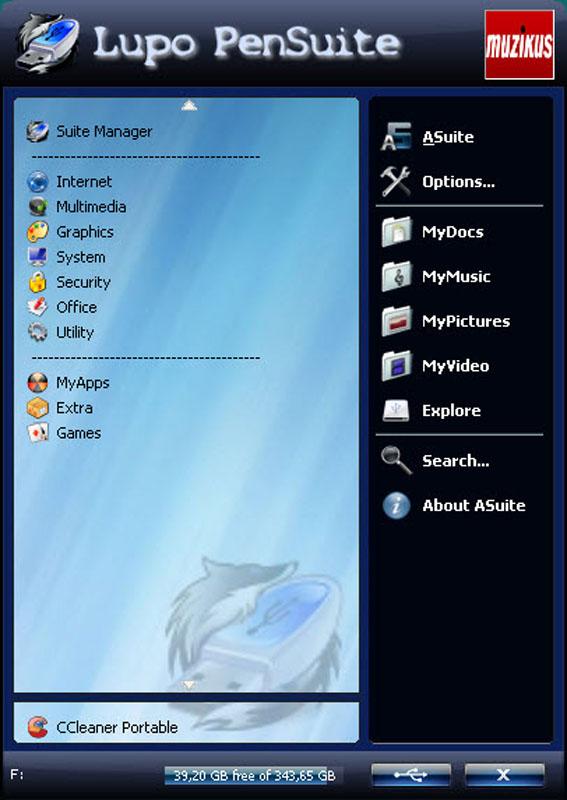Viewport: 567px width, 800px height.
Task: Click the MyPictures folder icon
Action: [x=396, y=321]
